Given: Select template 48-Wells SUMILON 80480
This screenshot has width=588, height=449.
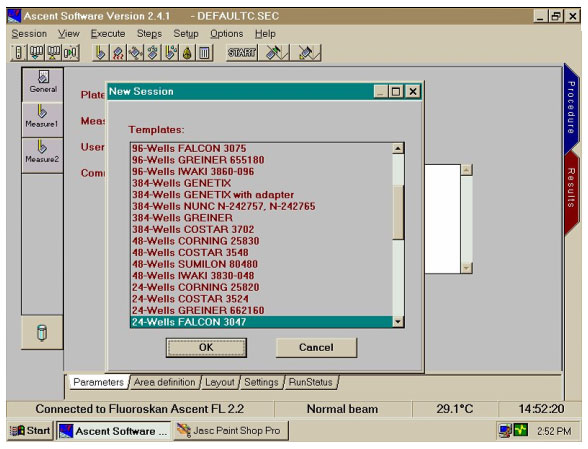Looking at the screenshot, I should [261, 264].
